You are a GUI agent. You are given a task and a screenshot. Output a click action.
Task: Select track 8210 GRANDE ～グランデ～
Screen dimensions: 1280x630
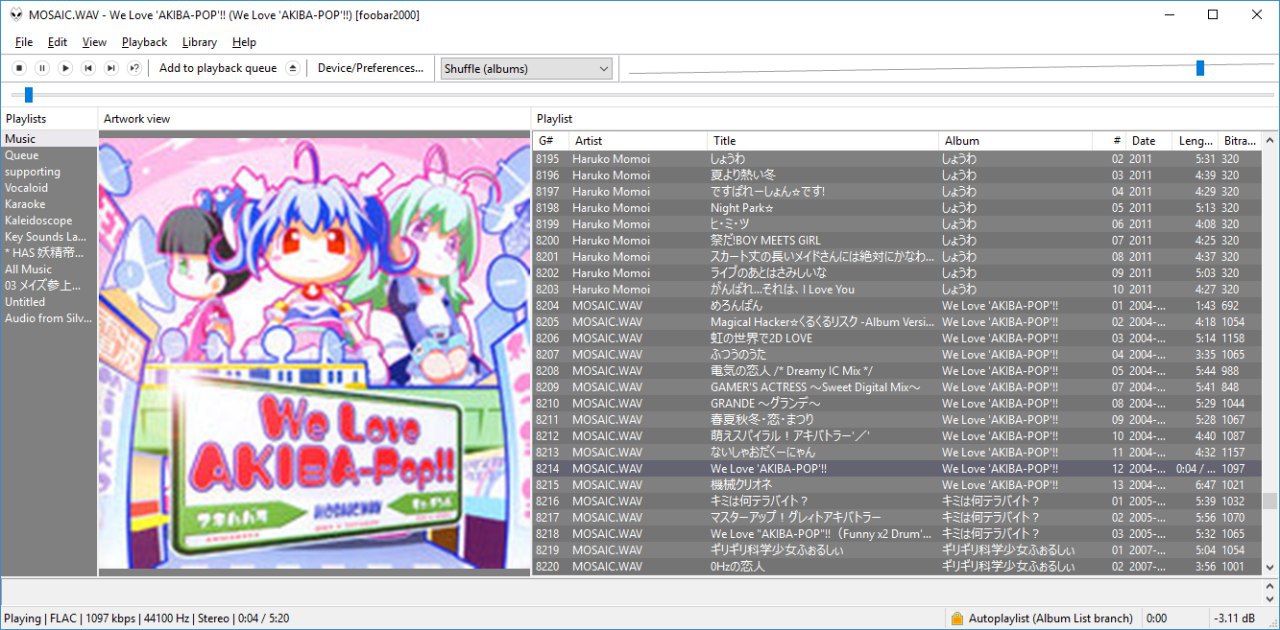pos(897,403)
